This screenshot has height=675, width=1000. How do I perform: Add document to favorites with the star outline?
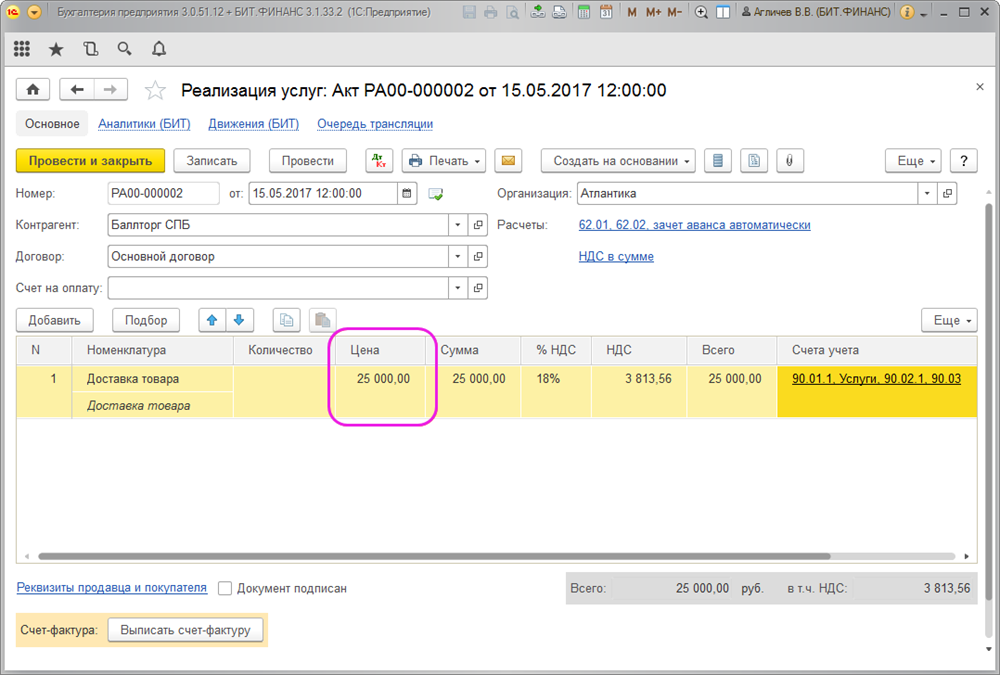(155, 91)
